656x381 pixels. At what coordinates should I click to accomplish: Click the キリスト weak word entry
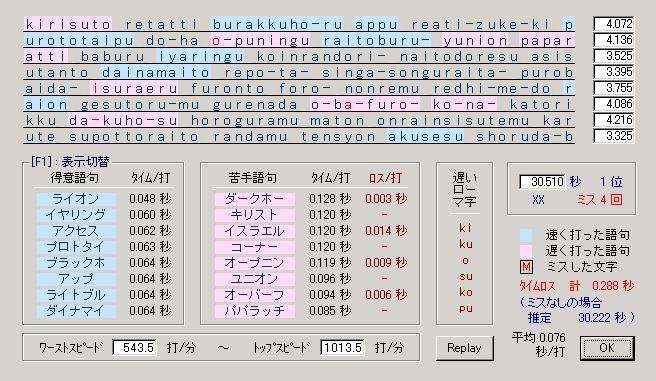(x=254, y=215)
